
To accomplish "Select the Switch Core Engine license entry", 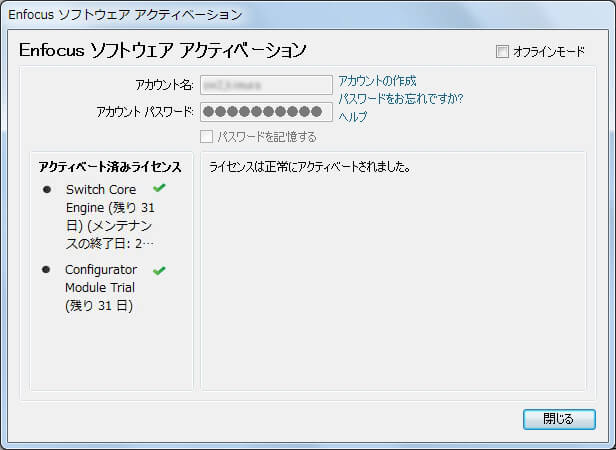I will (111, 217).
